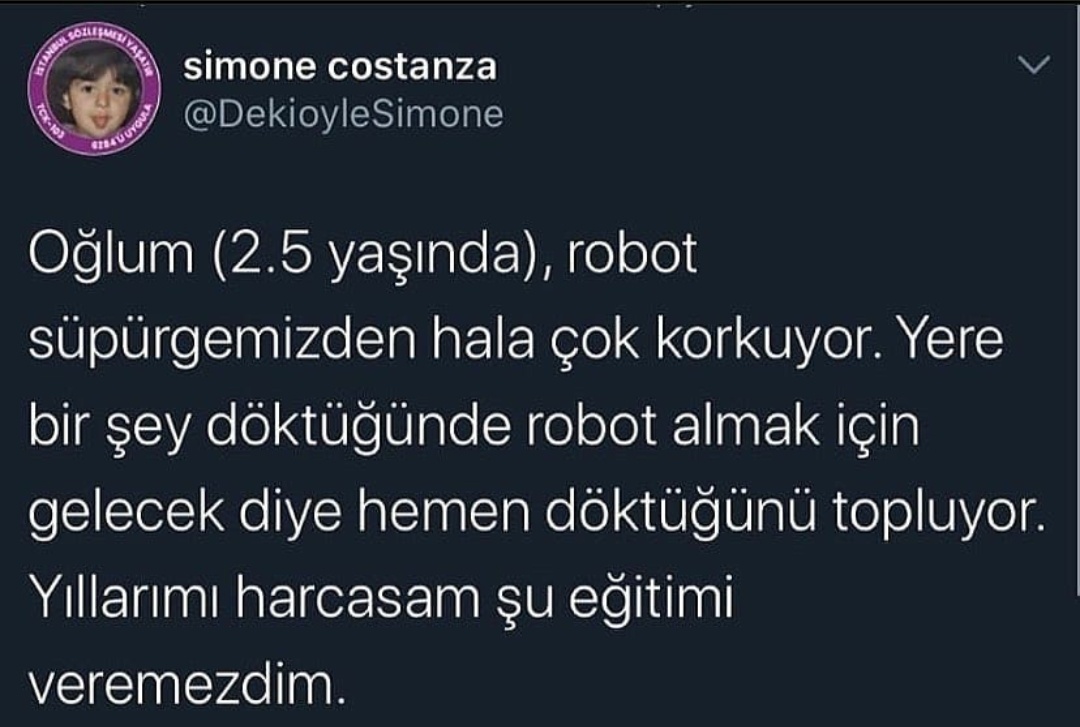Image resolution: width=1080 pixels, height=727 pixels.
Task: Click the word "harcasam"
Action: pyautogui.click(x=358, y=599)
